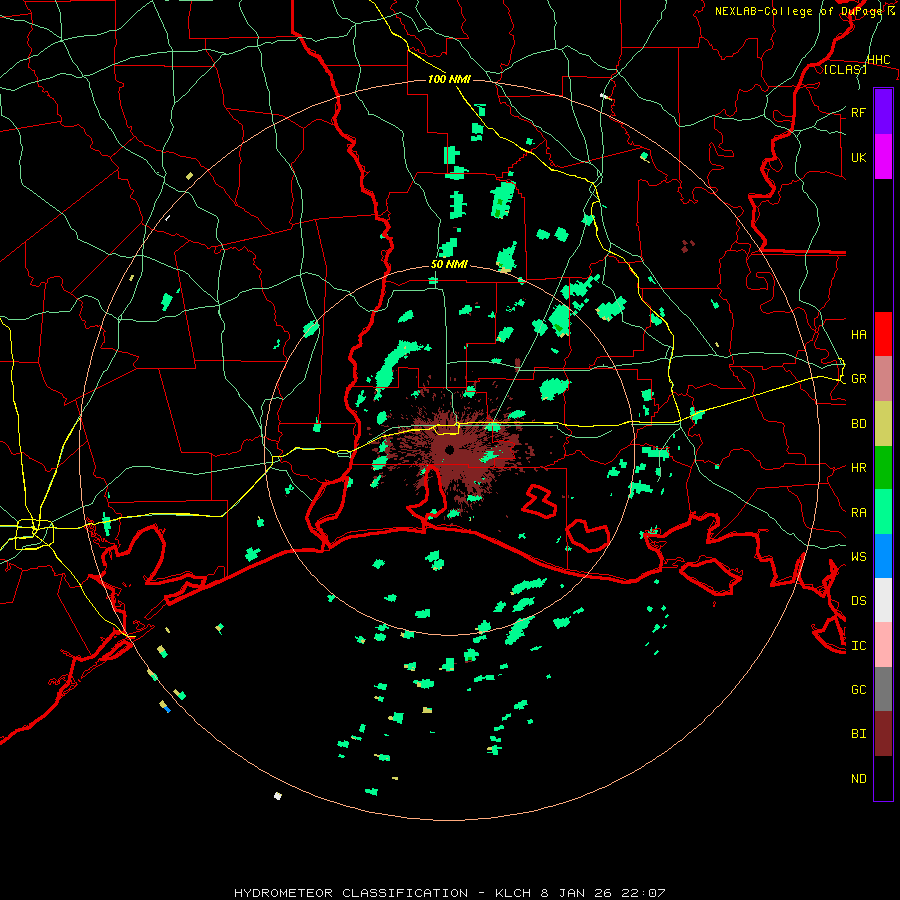Click the 50 NMI range ring label

(449, 264)
